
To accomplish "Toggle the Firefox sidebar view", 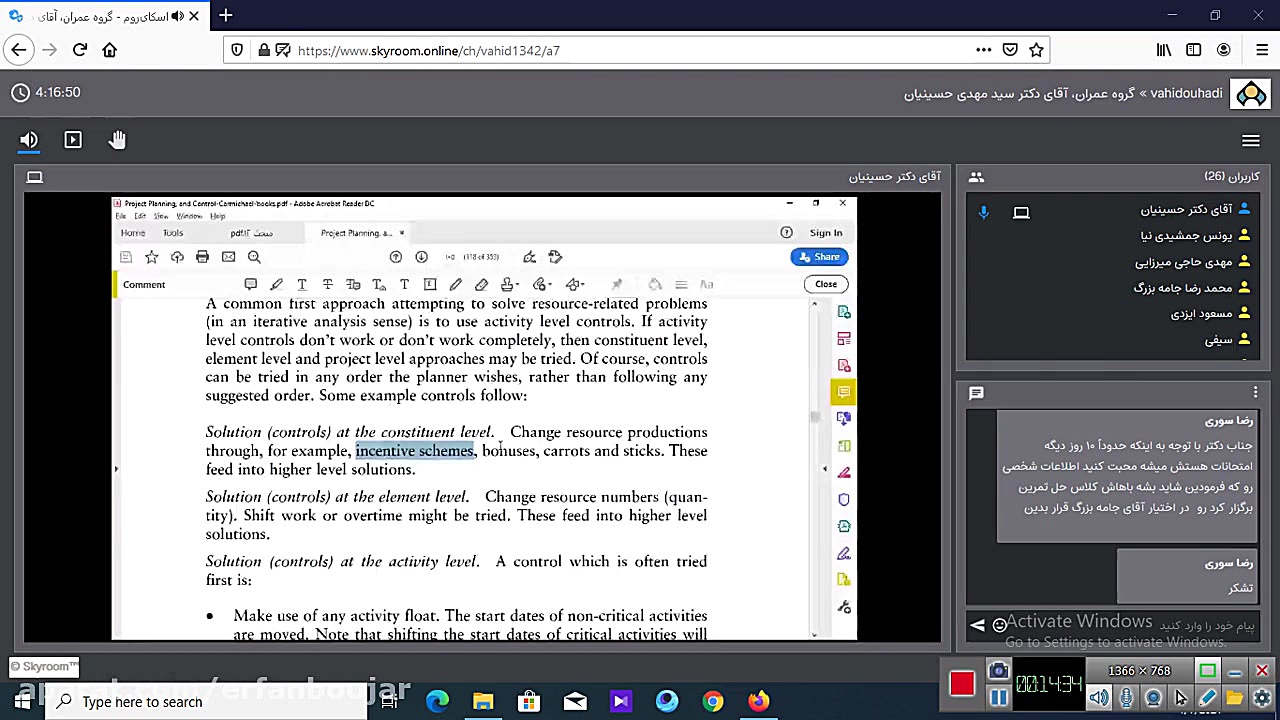I will click(1193, 50).
